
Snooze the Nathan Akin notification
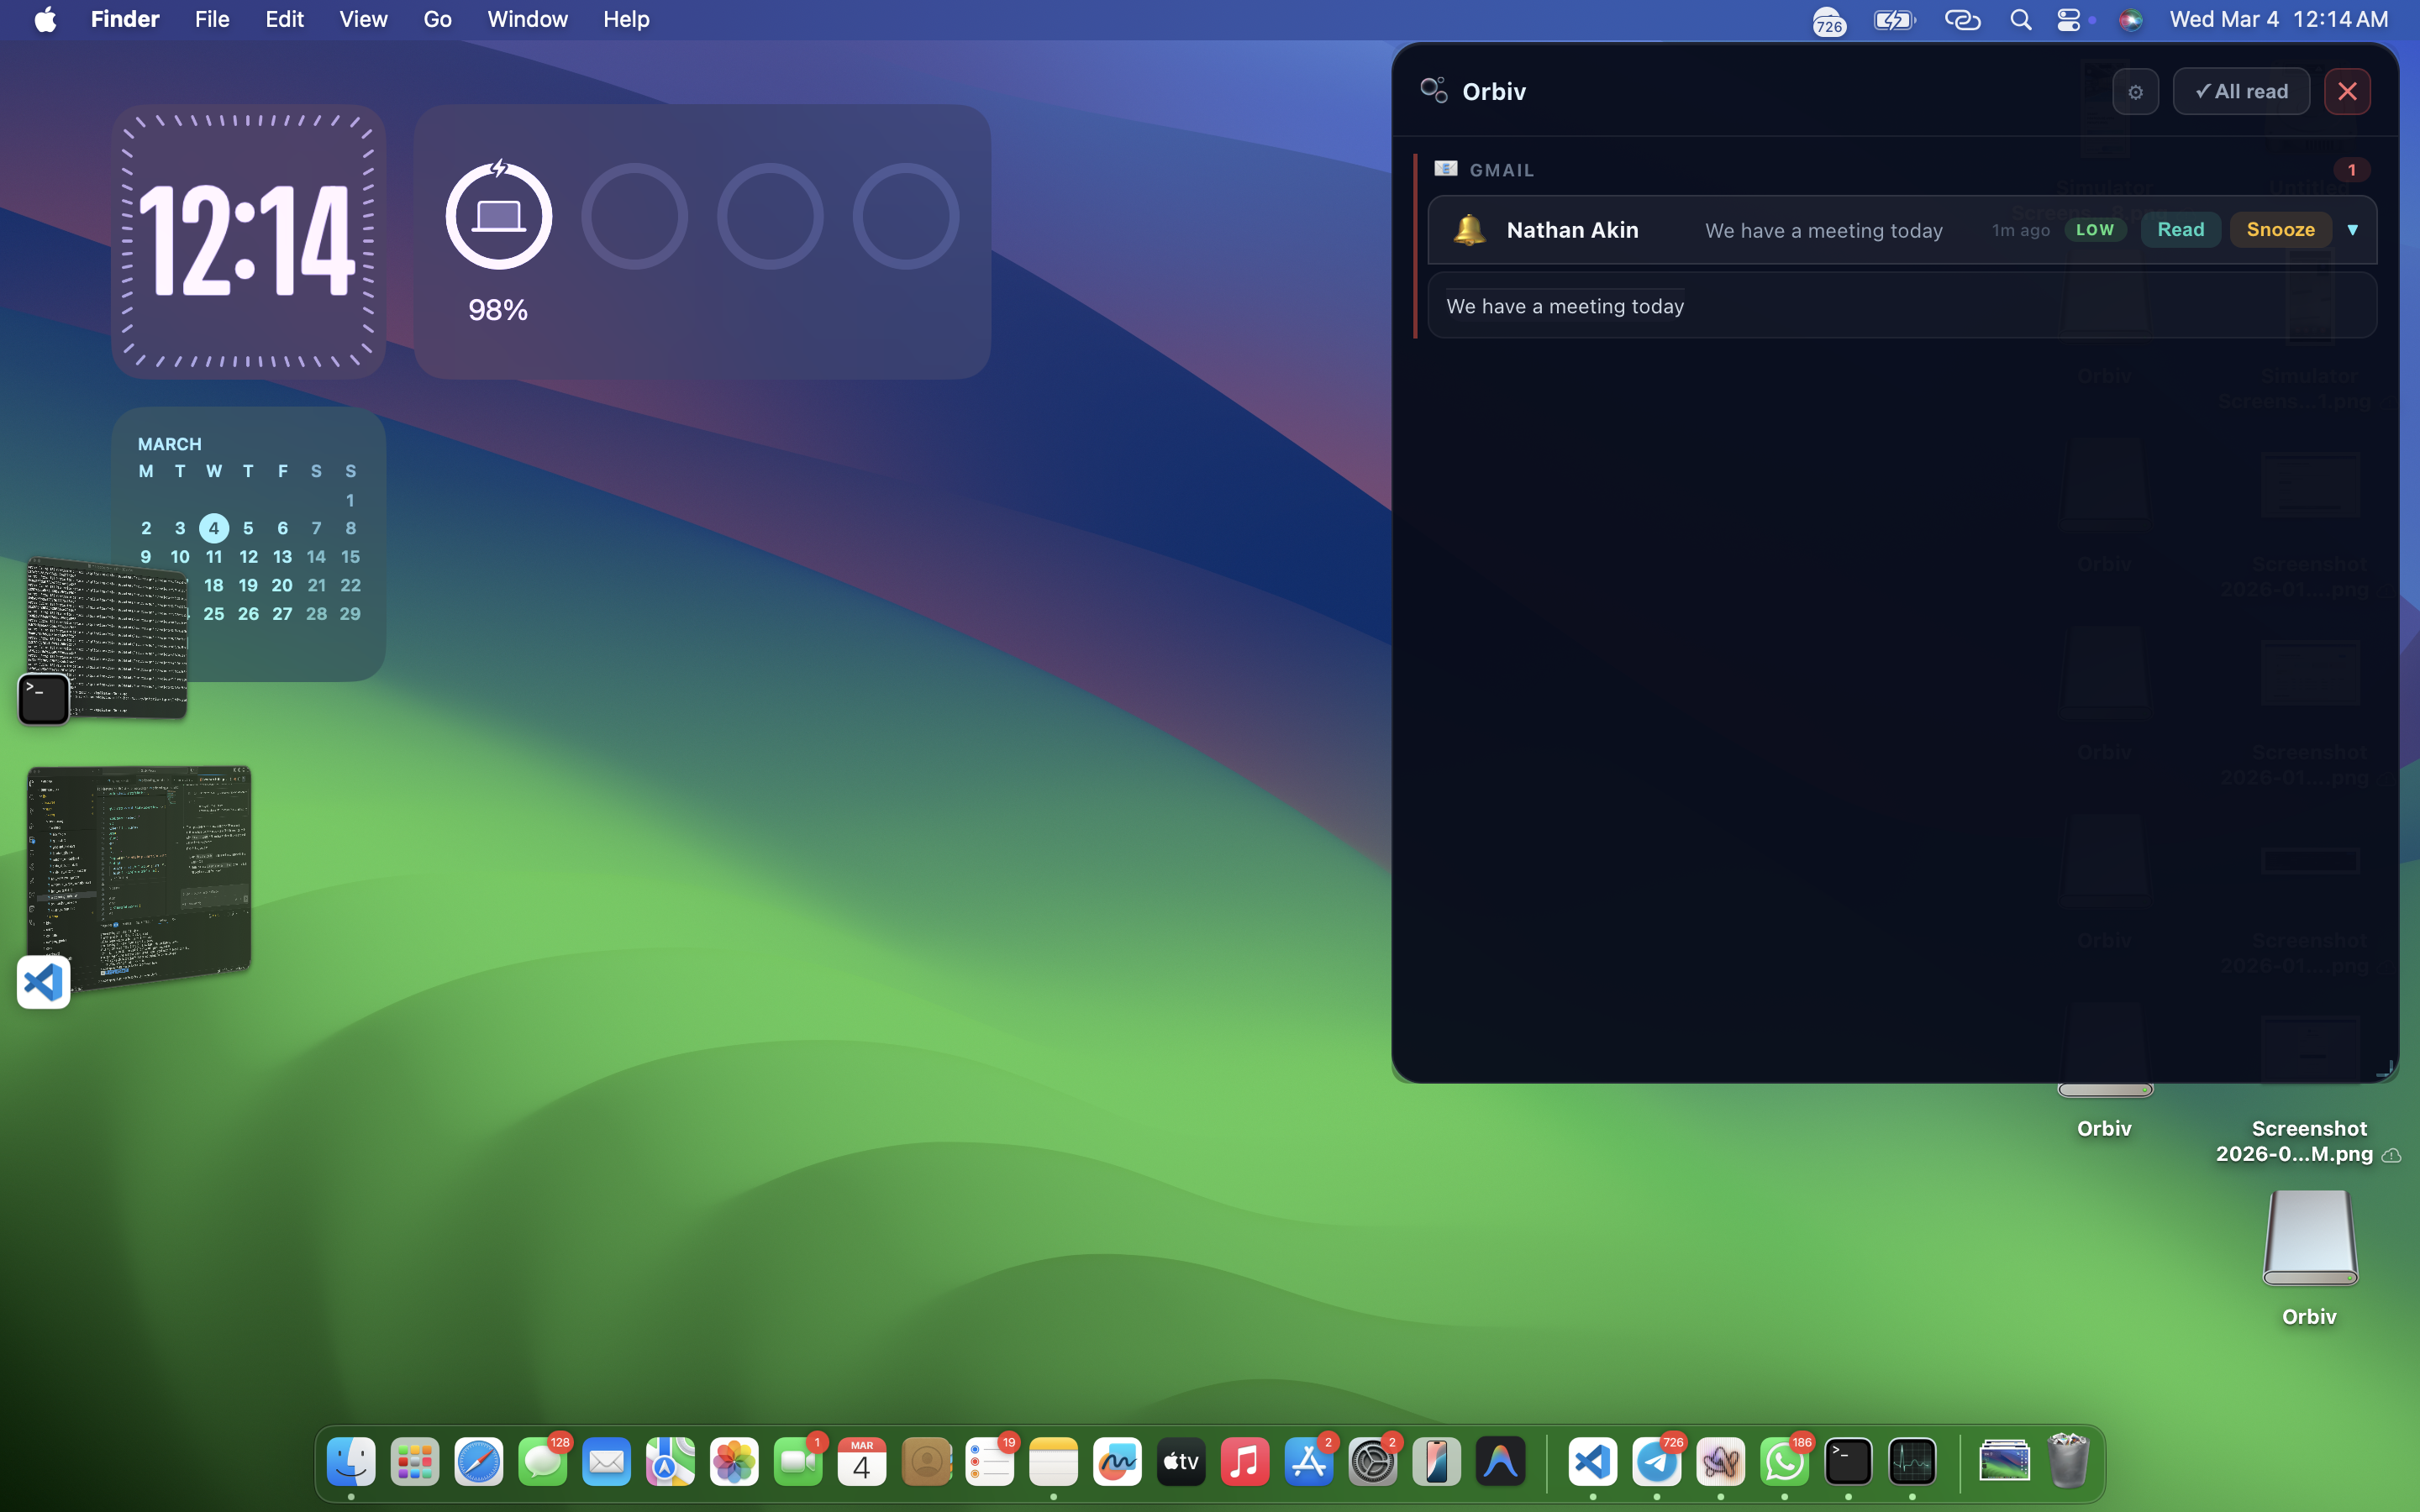2280,230
